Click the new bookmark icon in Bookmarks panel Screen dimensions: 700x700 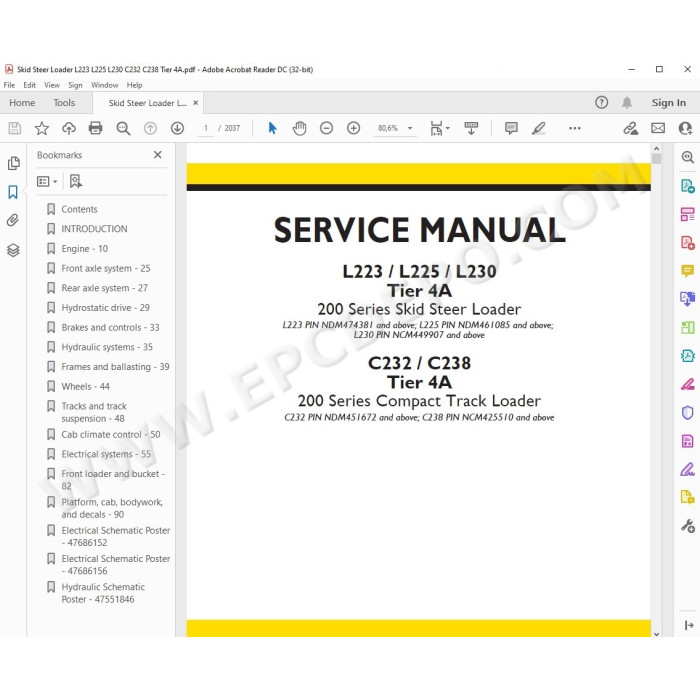[75, 181]
